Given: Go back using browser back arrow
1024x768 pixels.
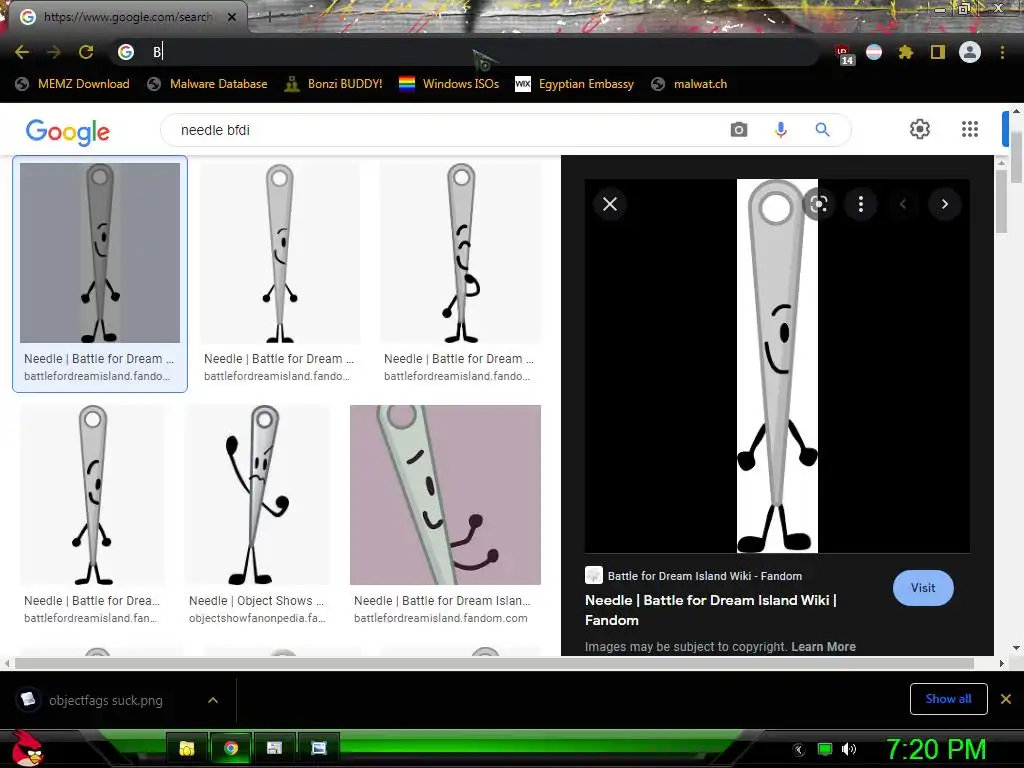Looking at the screenshot, I should (x=22, y=52).
